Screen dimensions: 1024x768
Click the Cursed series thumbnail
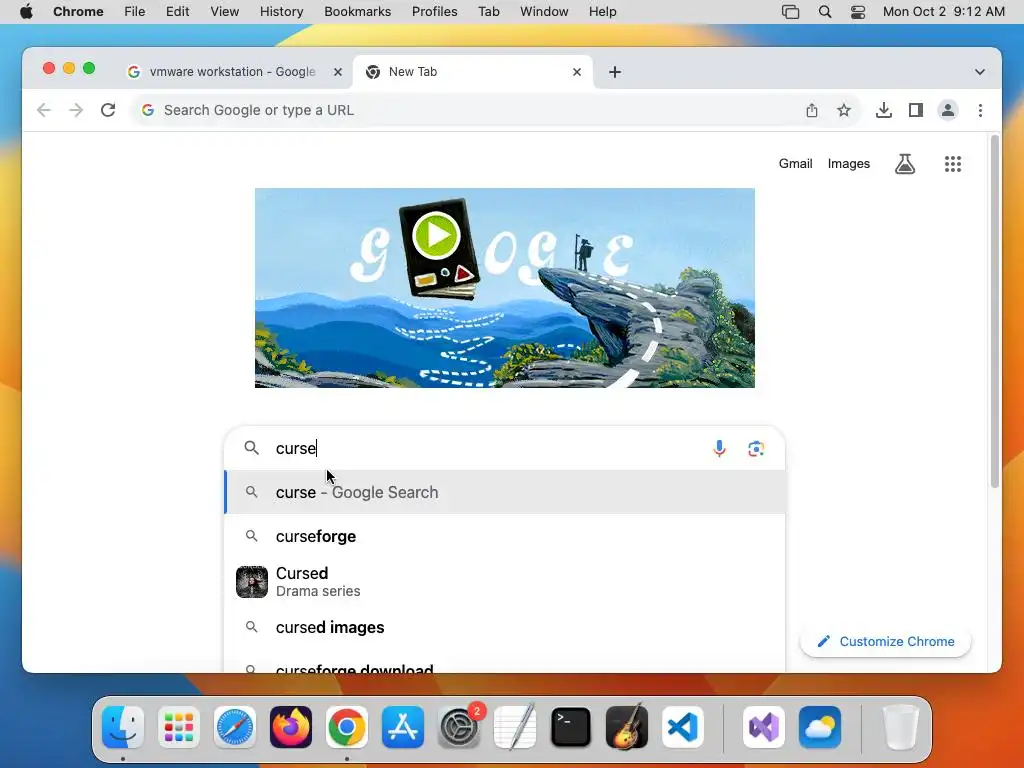coord(252,582)
